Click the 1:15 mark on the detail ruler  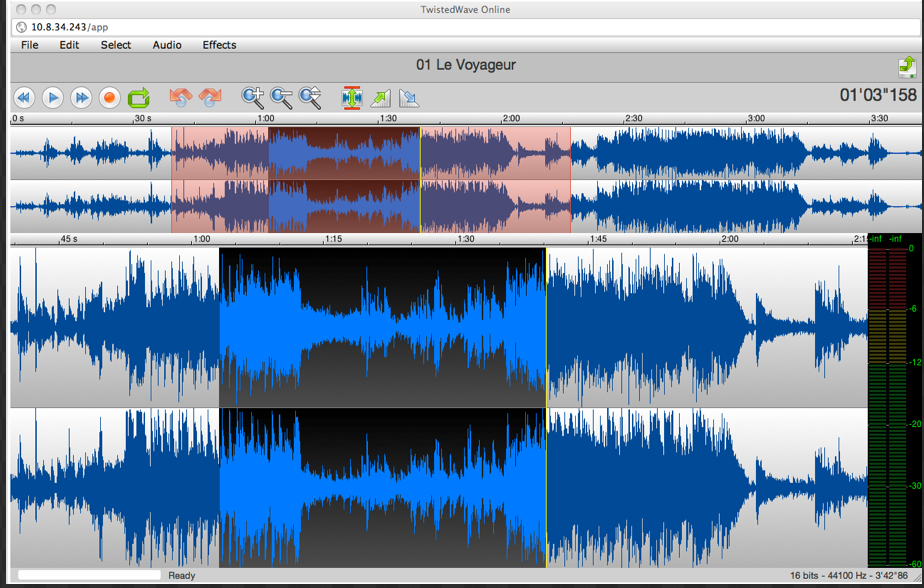tap(334, 239)
